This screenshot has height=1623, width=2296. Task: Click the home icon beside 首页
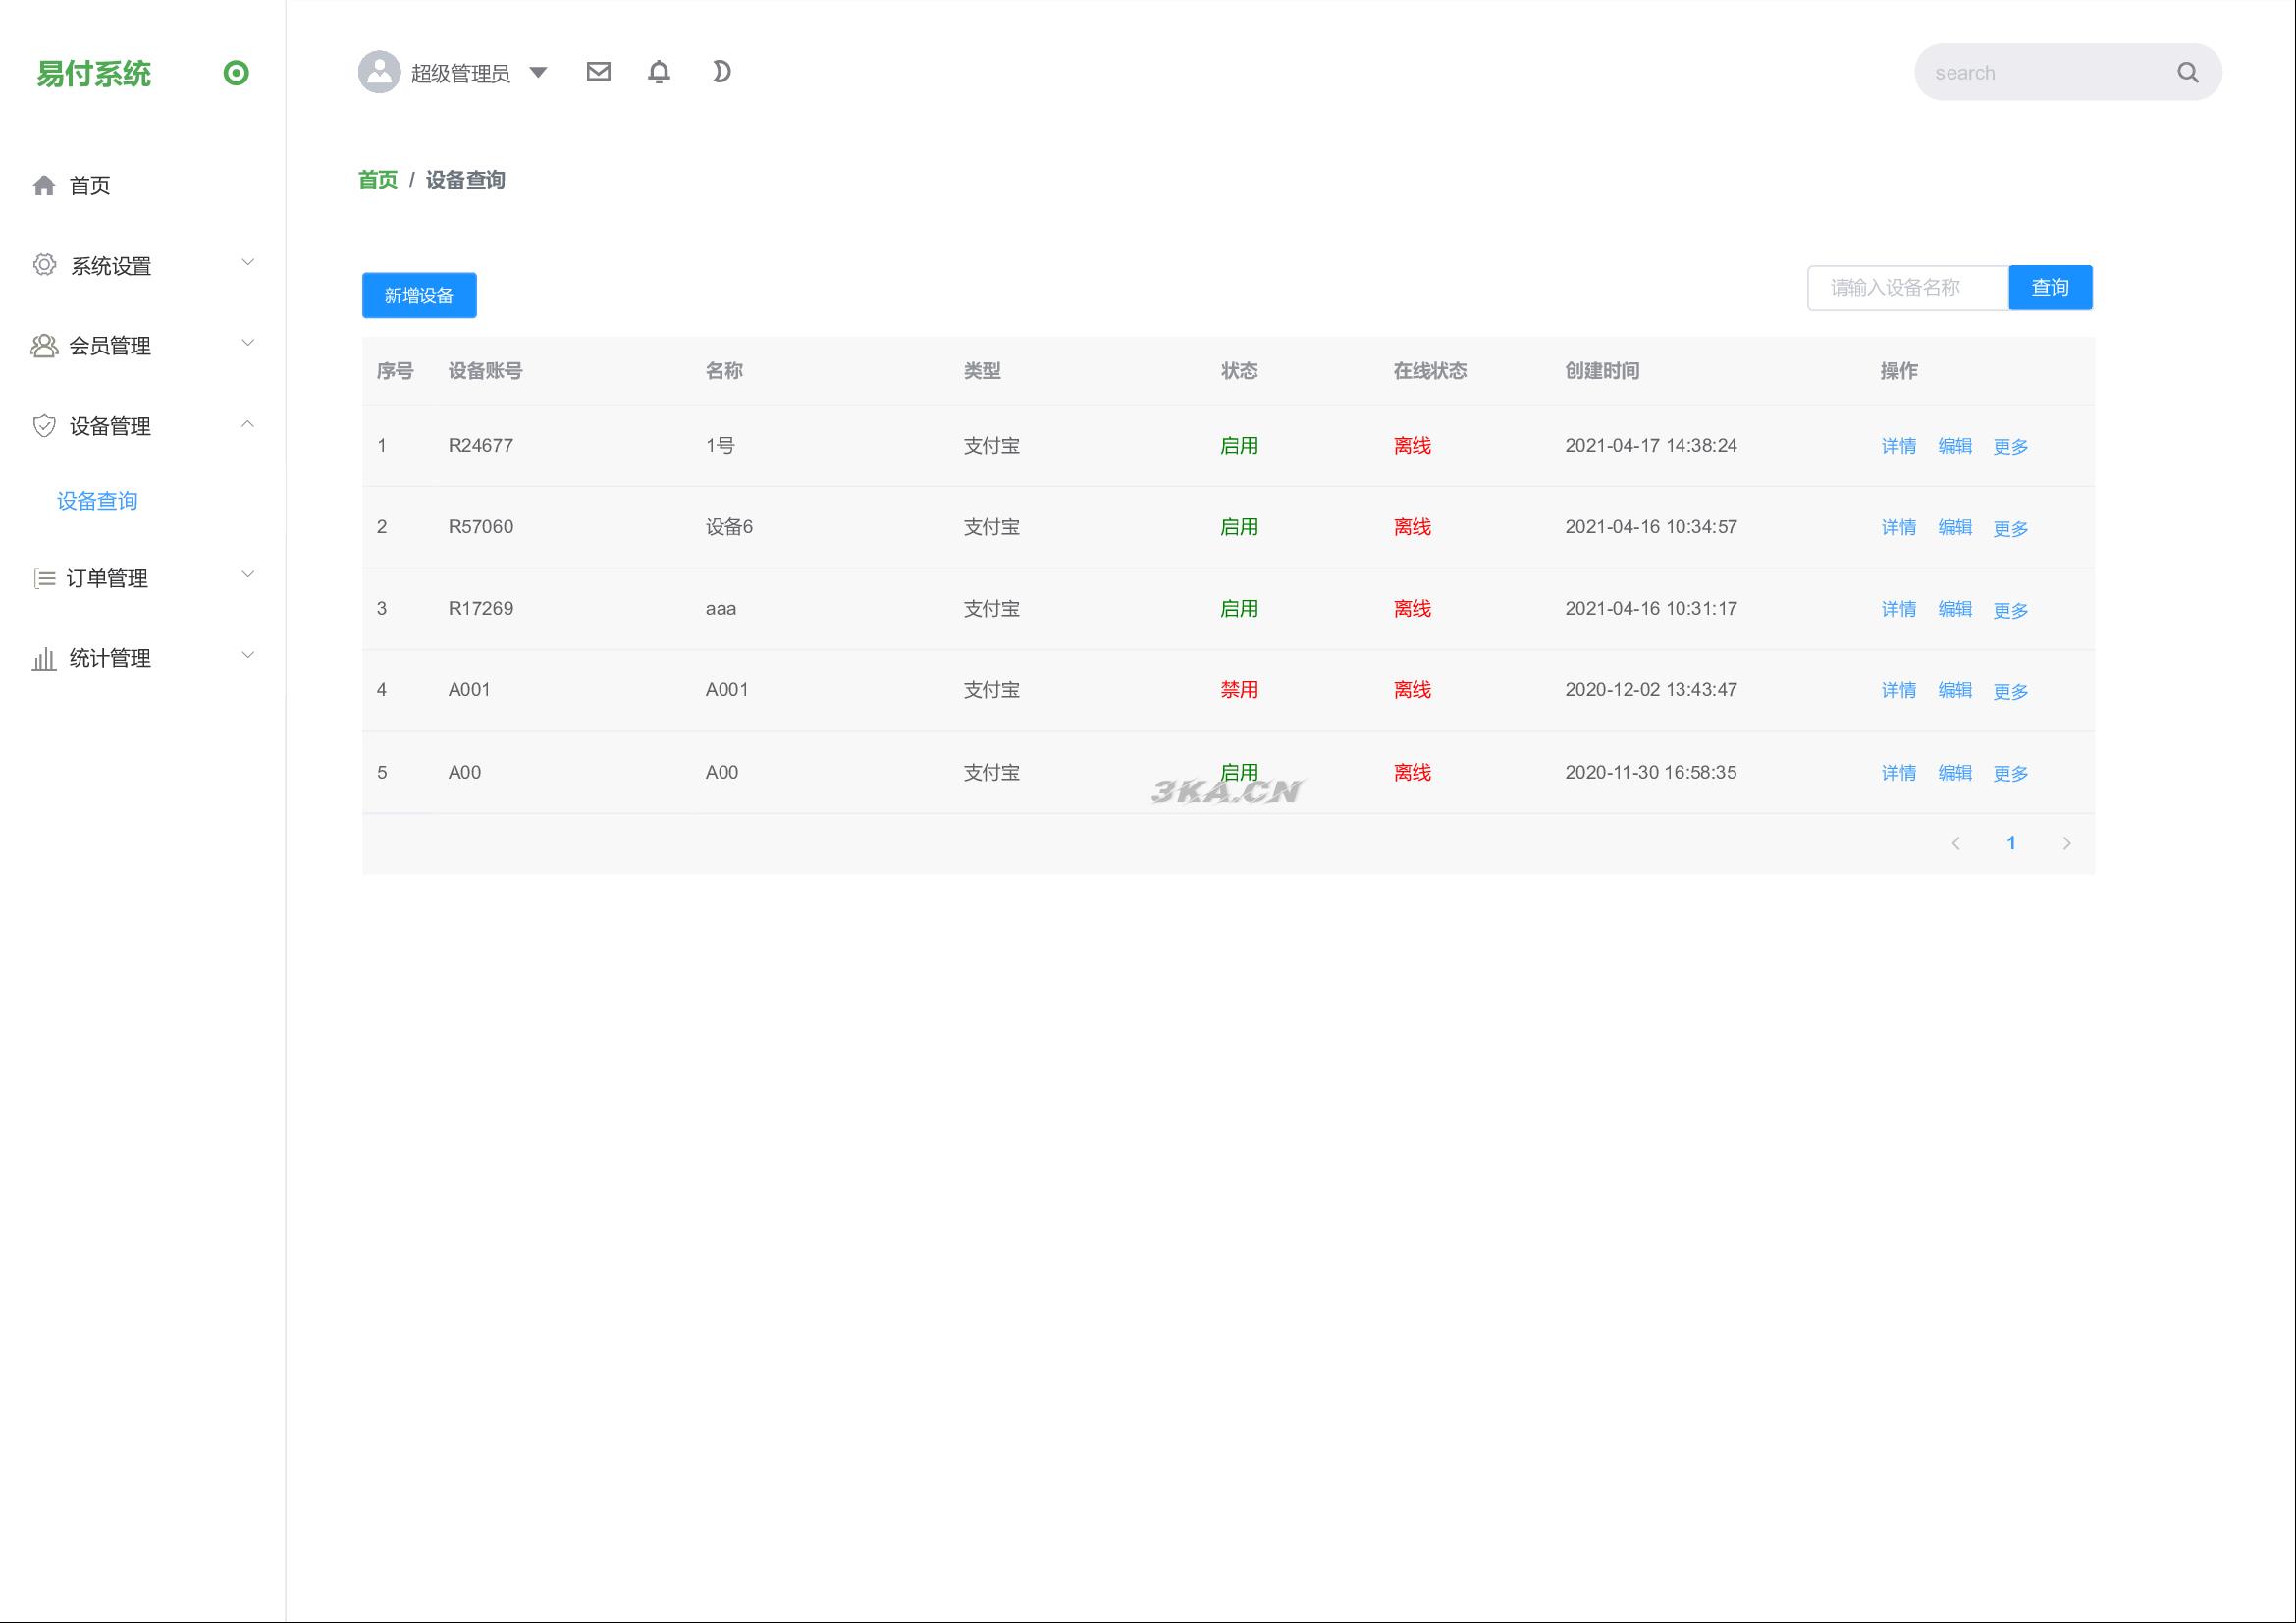44,186
